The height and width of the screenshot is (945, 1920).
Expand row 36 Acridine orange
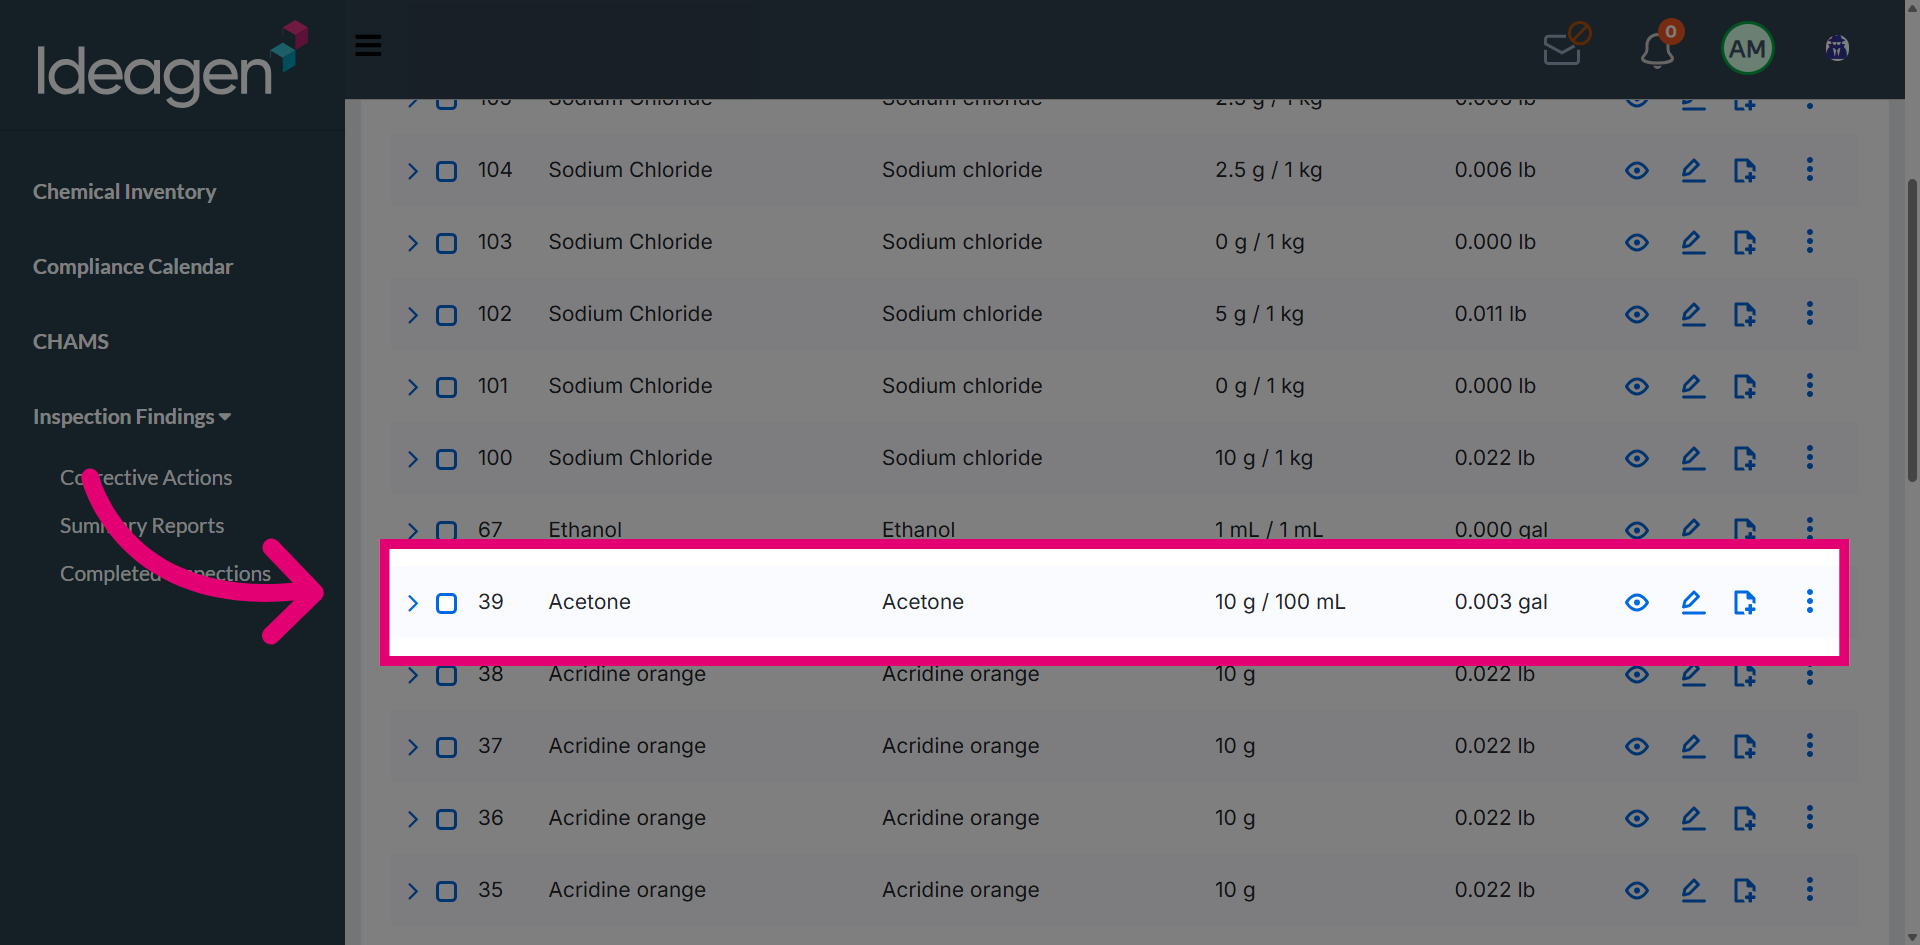[412, 819]
